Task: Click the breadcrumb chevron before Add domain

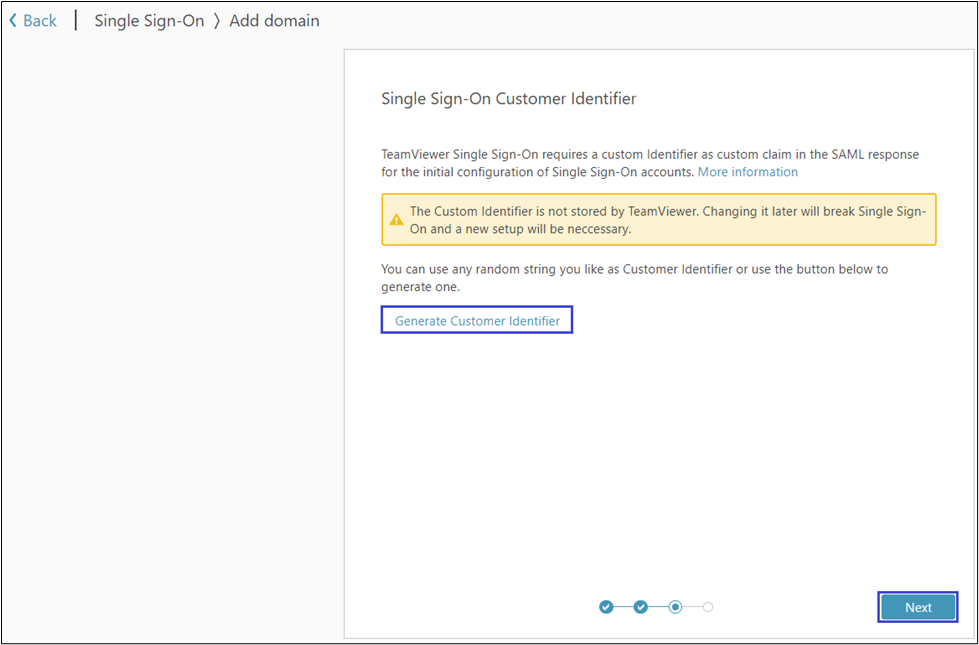Action: [x=216, y=21]
